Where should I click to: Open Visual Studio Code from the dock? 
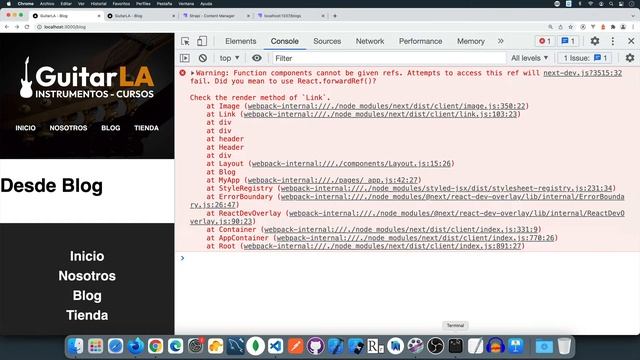coord(276,346)
